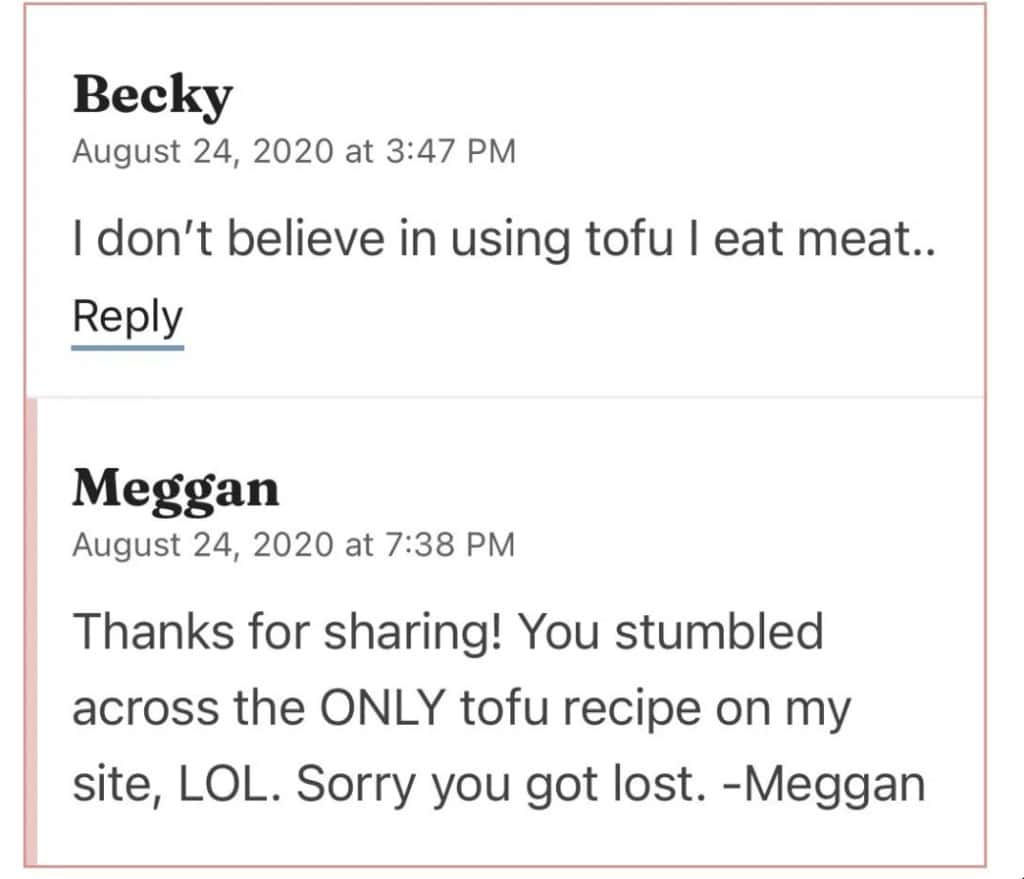Click the Becky author name
Viewport: 1024px width, 879px height.
pyautogui.click(x=152, y=96)
